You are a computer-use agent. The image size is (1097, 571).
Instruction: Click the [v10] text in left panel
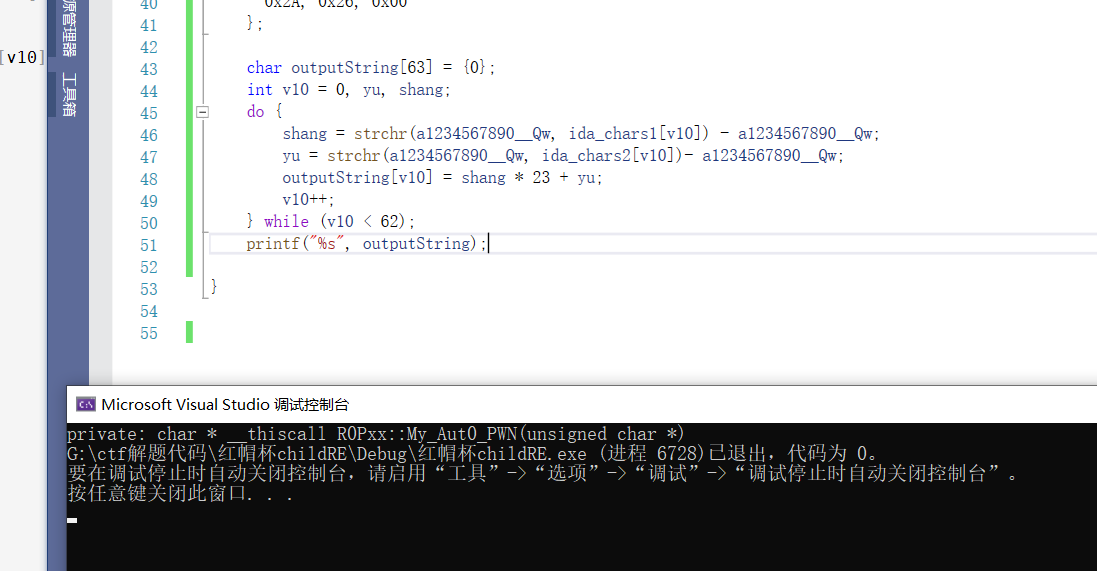click(23, 57)
